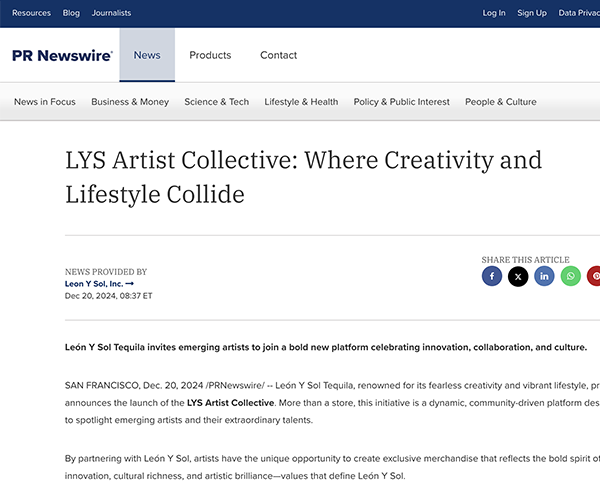Expand Science & Tech category

tap(216, 102)
